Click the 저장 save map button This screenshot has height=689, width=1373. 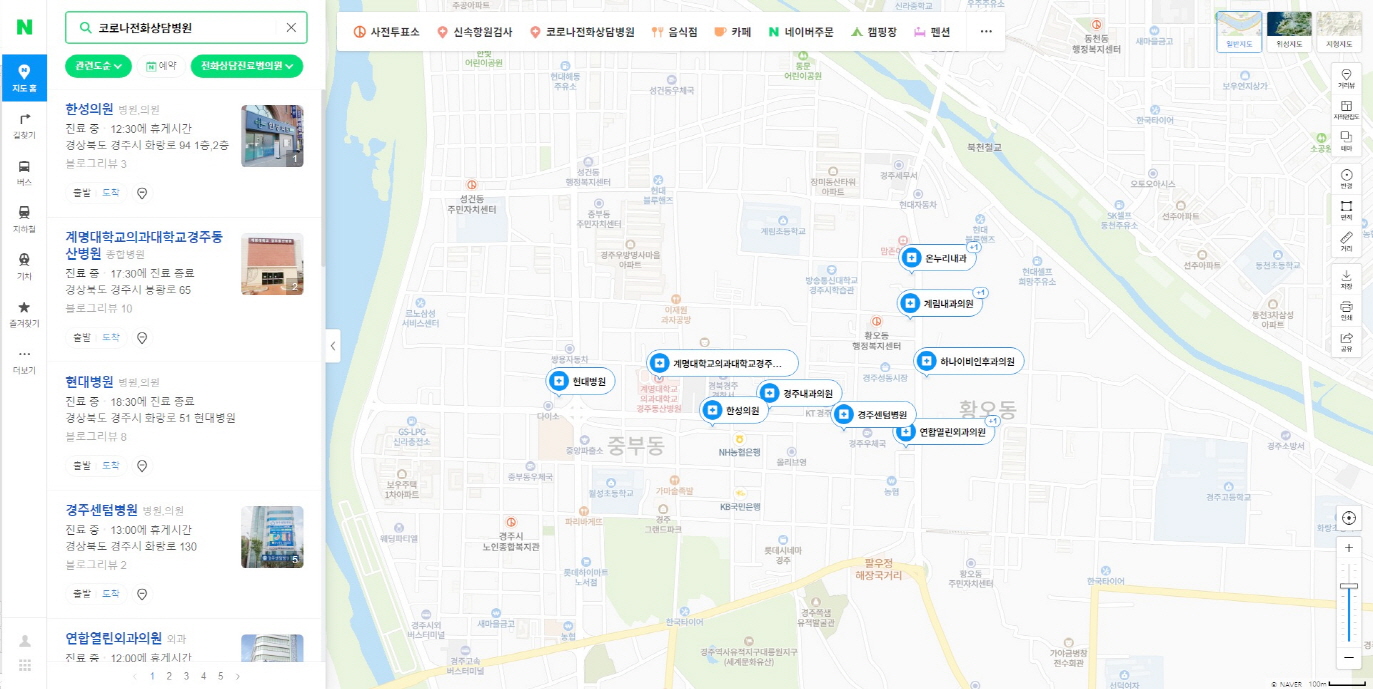[x=1346, y=279]
